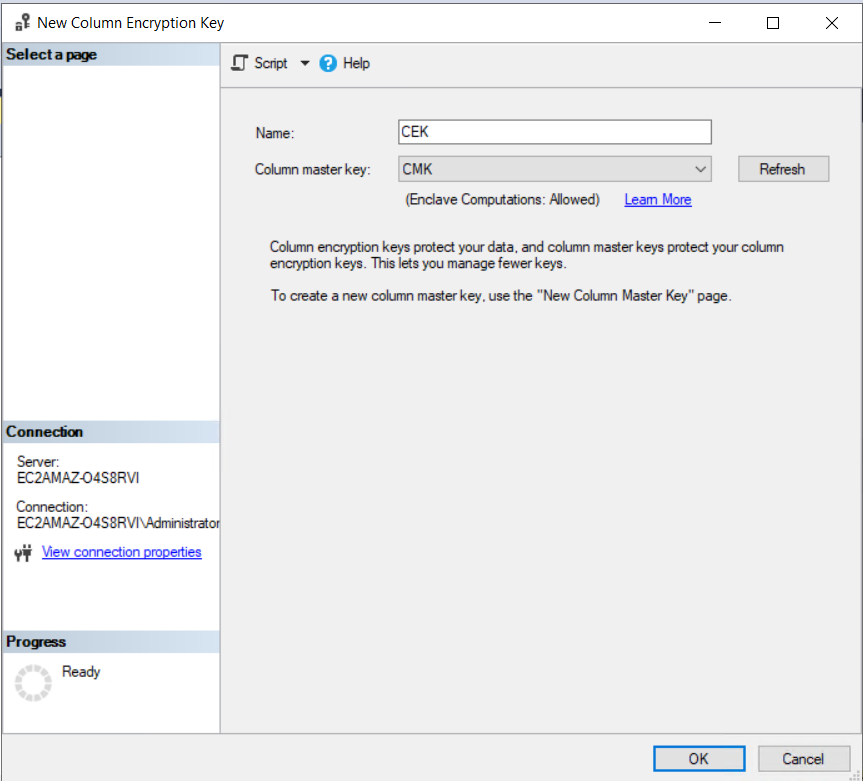Click the Help label in the toolbar
The width and height of the screenshot is (863, 781).
click(x=356, y=62)
